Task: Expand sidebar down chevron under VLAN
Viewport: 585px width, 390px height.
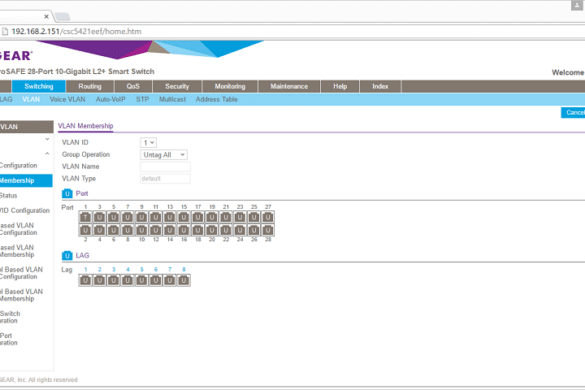Action: click(47, 139)
